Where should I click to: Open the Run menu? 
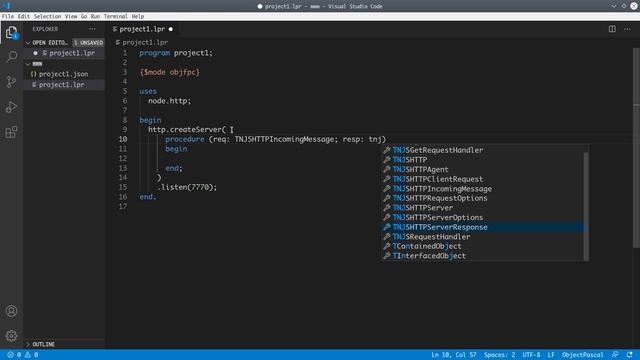(95, 16)
